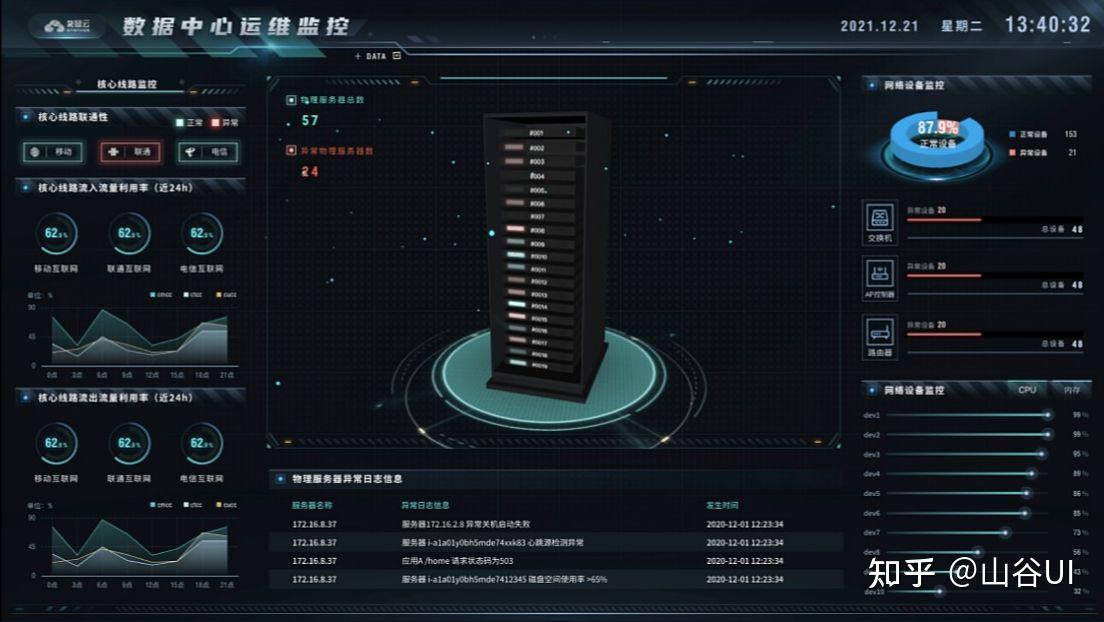The height and width of the screenshot is (622, 1104).
Task: Select the log row about 状态码为503
Action: click(x=556, y=561)
